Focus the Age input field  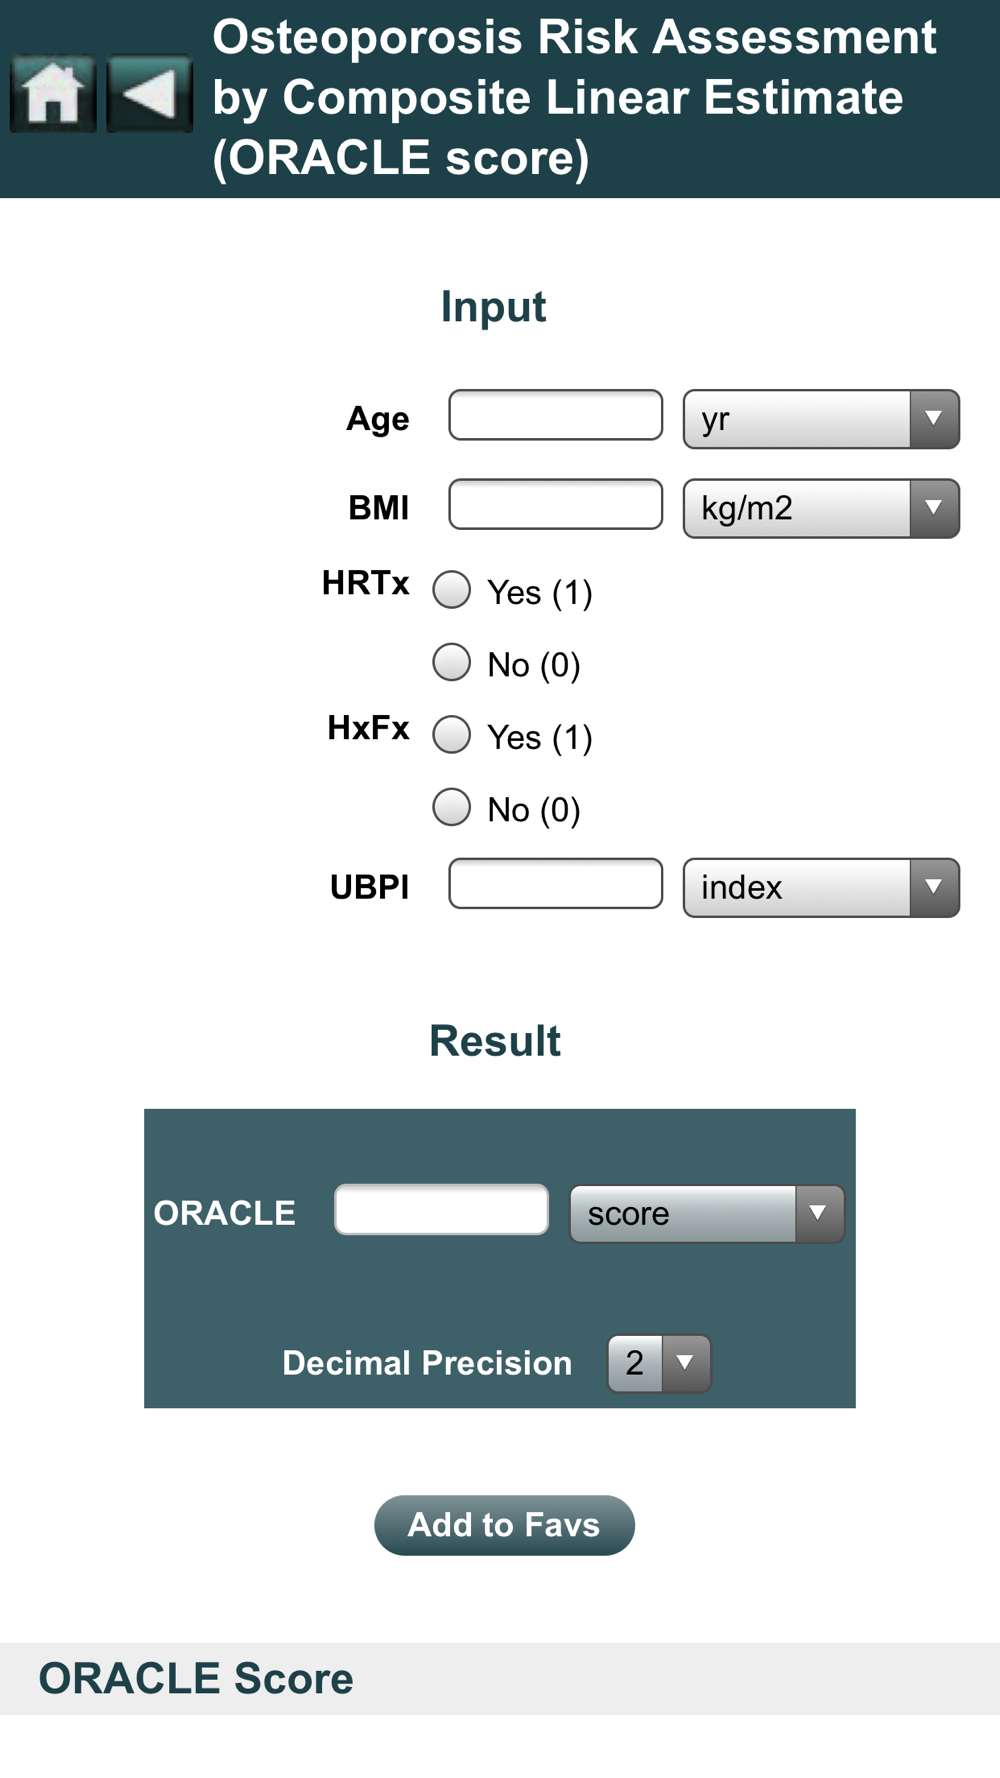pos(555,415)
